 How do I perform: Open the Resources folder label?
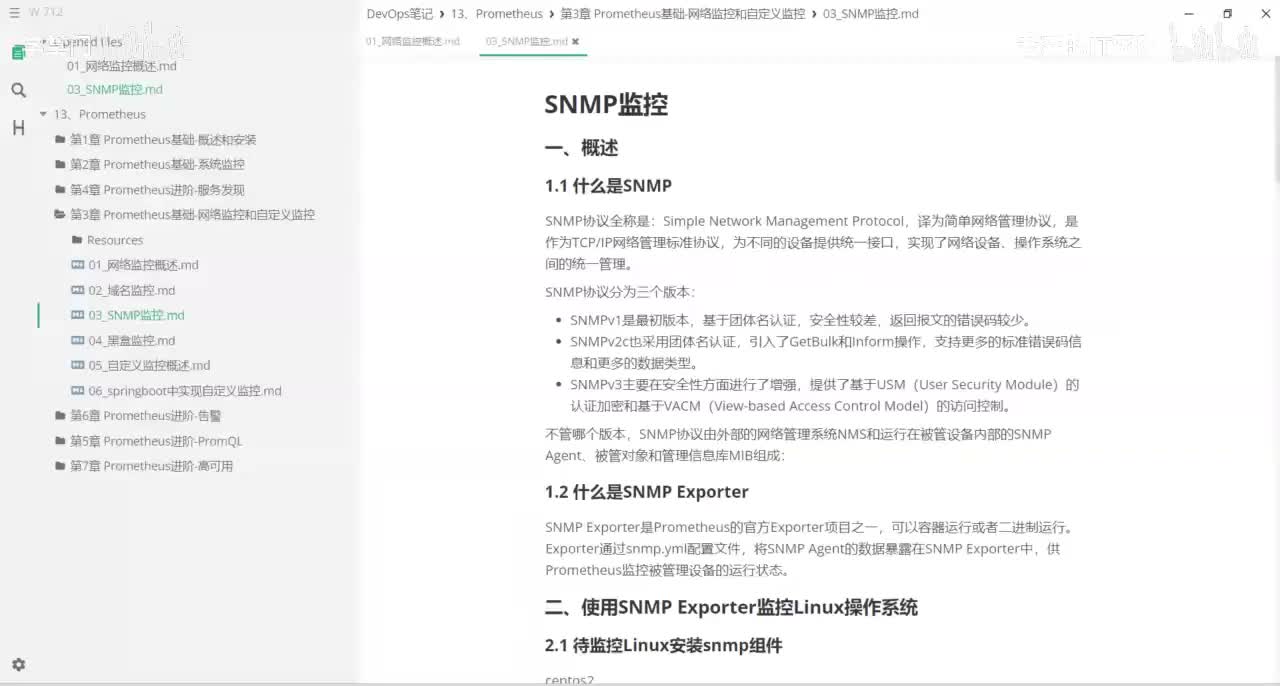click(x=115, y=240)
